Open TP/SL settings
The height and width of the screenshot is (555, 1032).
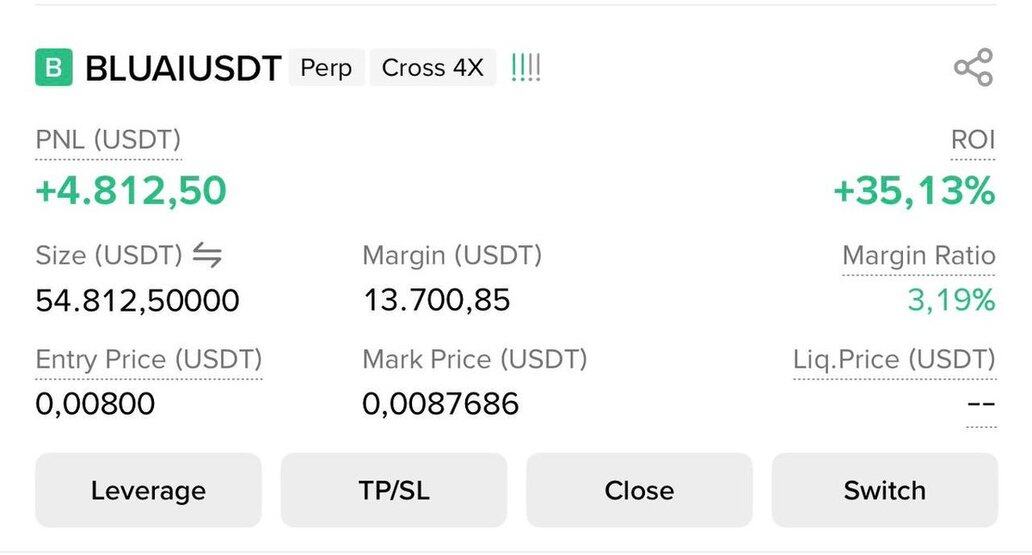click(x=394, y=490)
